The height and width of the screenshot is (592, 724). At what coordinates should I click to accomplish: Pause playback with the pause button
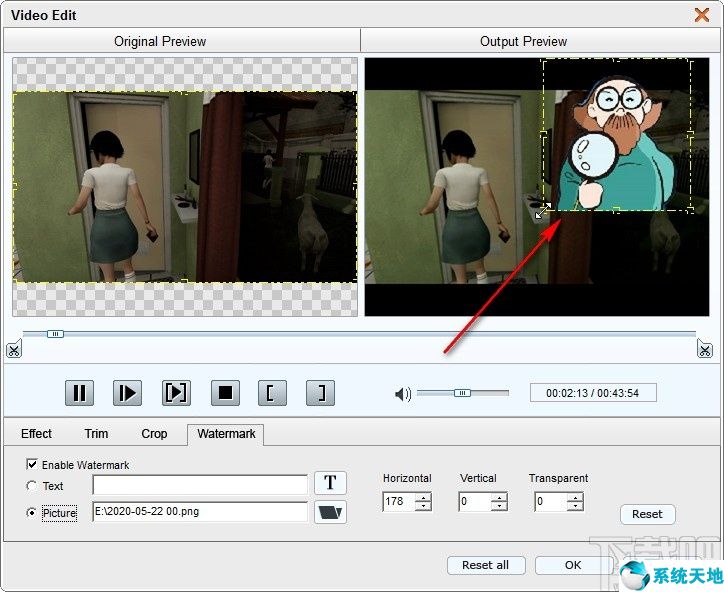tap(79, 393)
